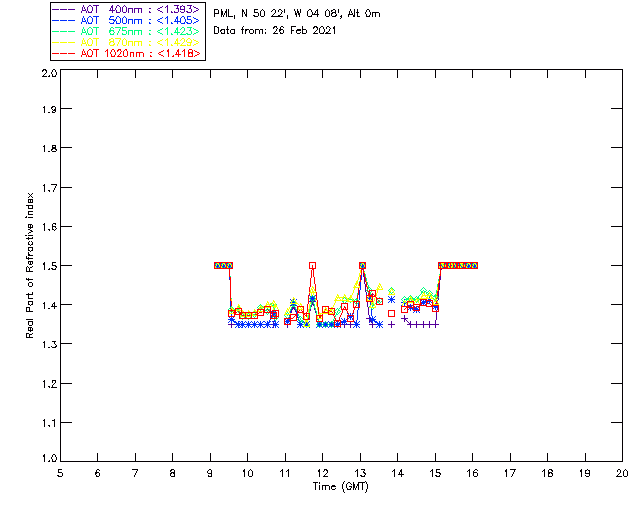Image resolution: width=640 pixels, height=512 pixels.
Task: Click the 1.6 y-axis tick label
Action: [49, 227]
